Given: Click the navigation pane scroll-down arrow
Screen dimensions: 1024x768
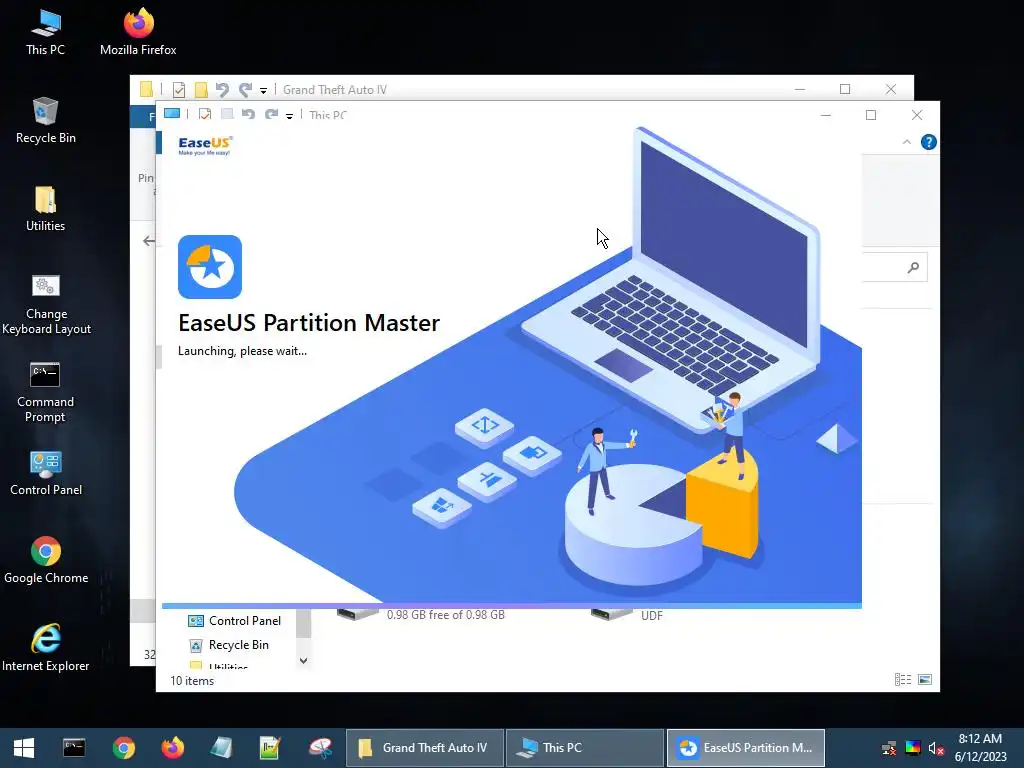Looking at the screenshot, I should pyautogui.click(x=303, y=660).
